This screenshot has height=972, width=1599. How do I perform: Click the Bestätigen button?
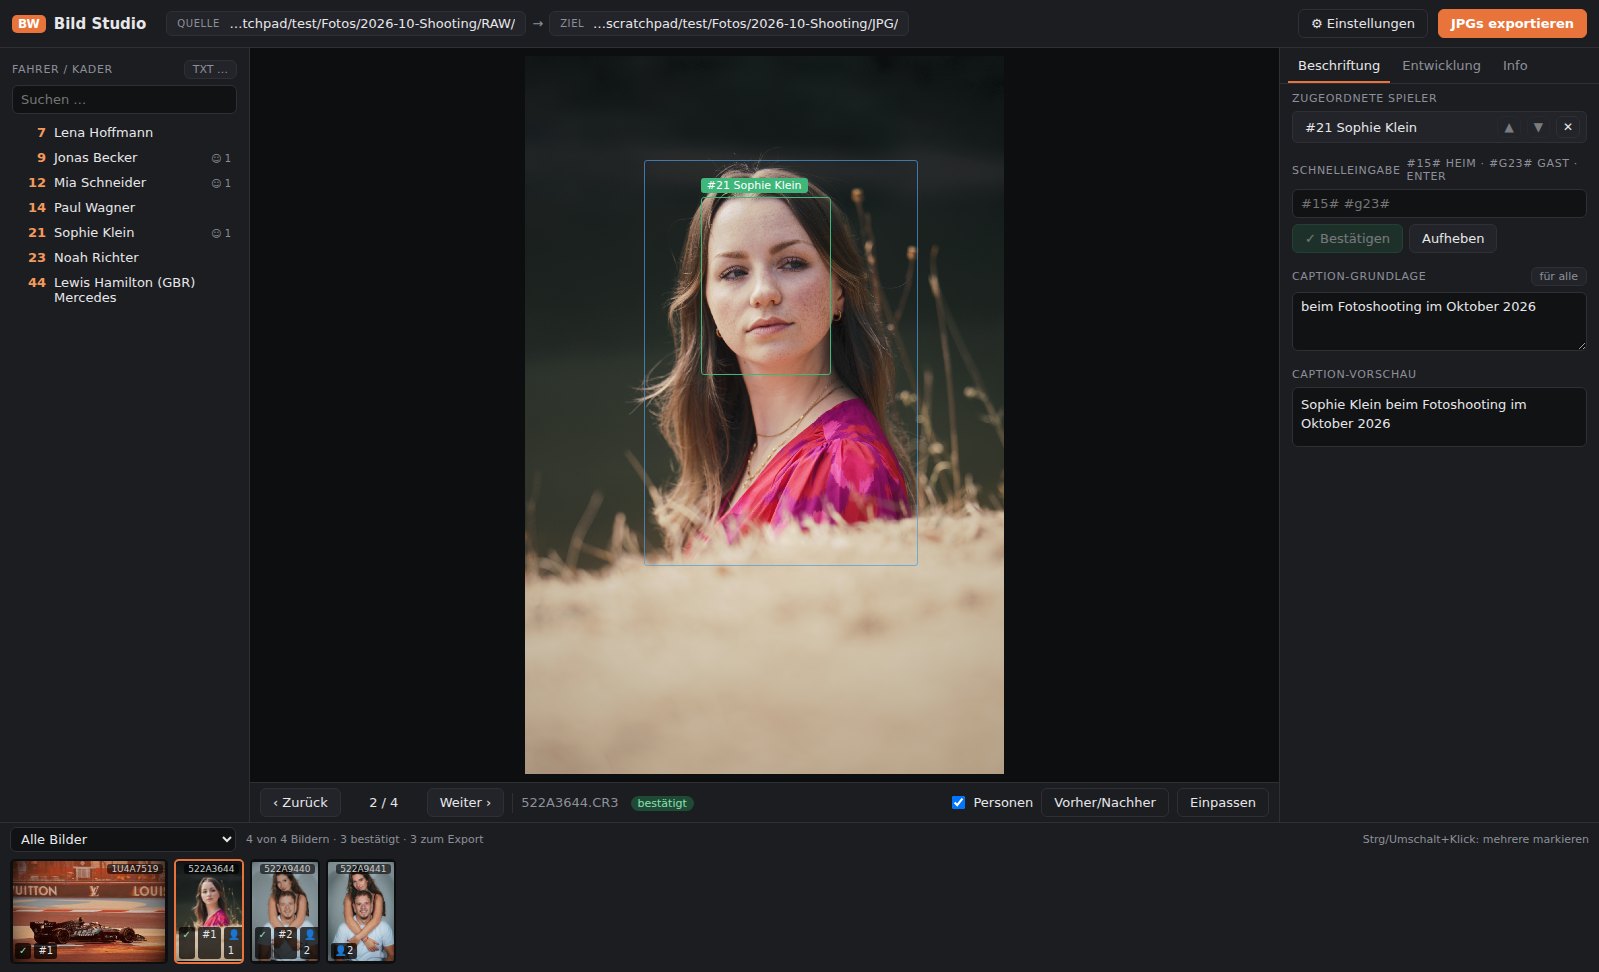pos(1347,238)
